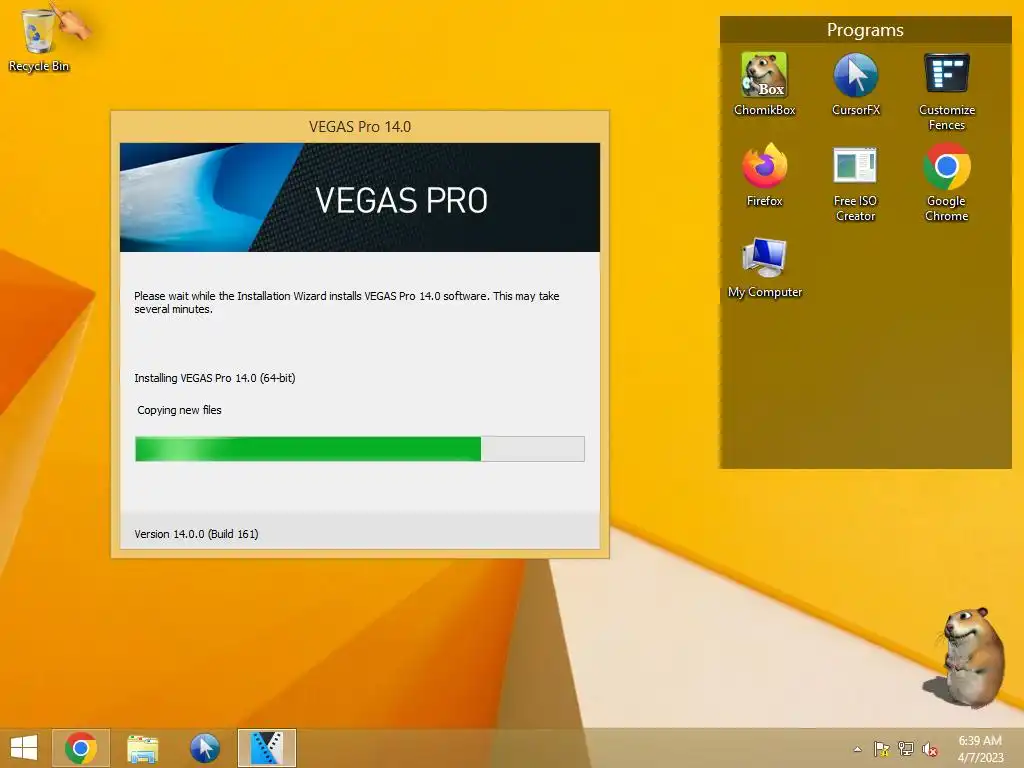This screenshot has height=768, width=1024.
Task: Open My Computer in the Programs fence
Action: point(765,268)
